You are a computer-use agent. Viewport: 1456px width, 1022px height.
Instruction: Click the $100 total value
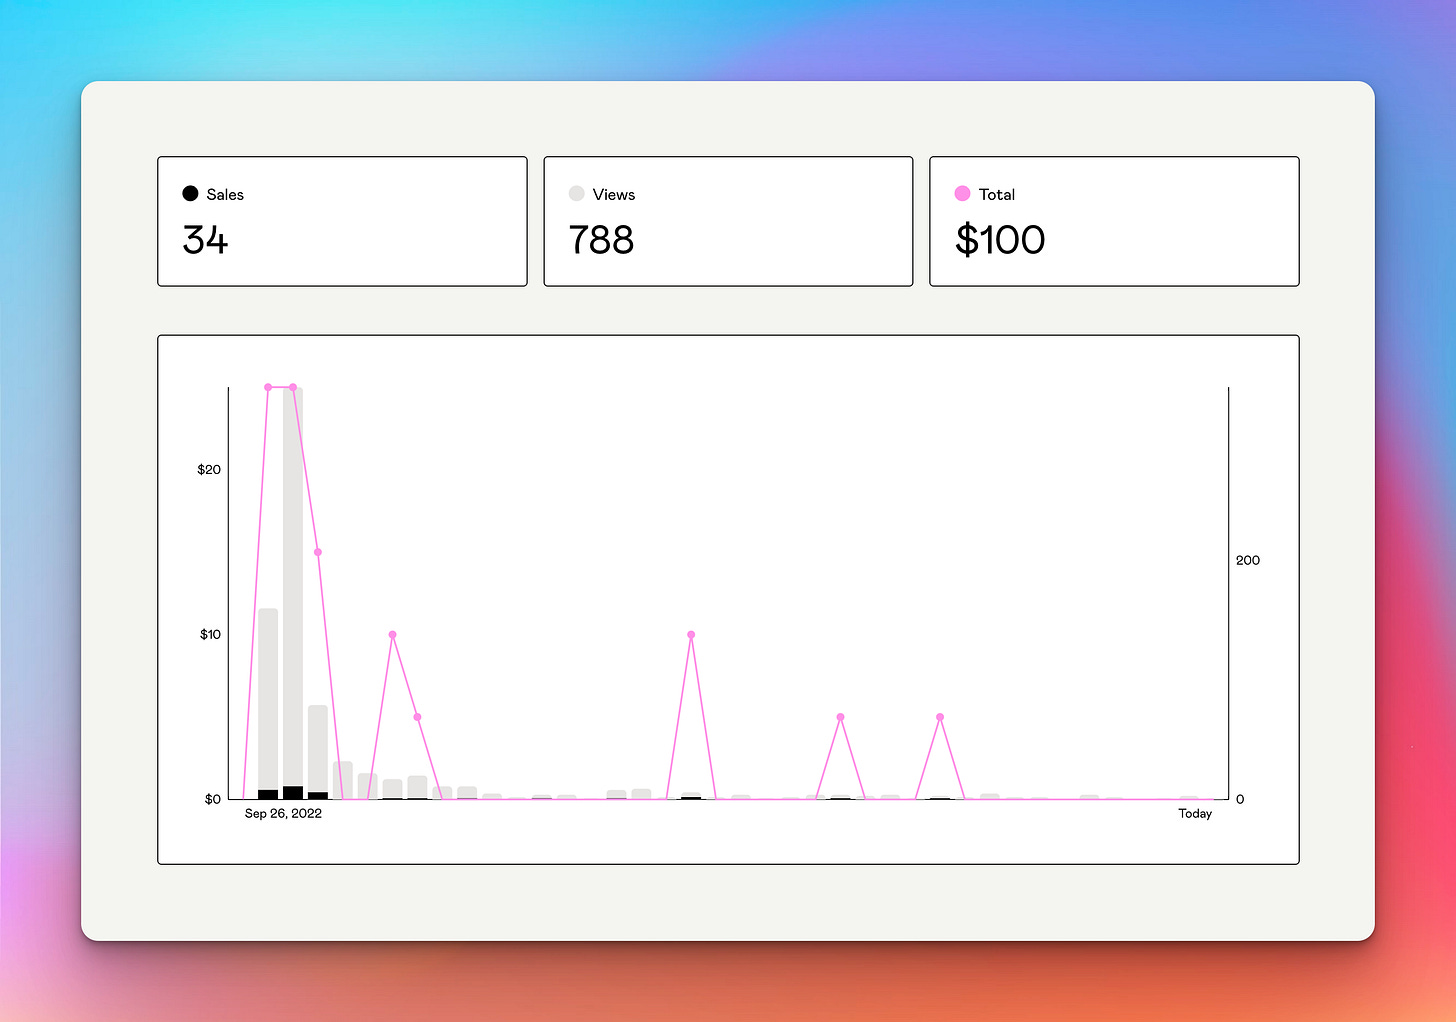(1000, 240)
